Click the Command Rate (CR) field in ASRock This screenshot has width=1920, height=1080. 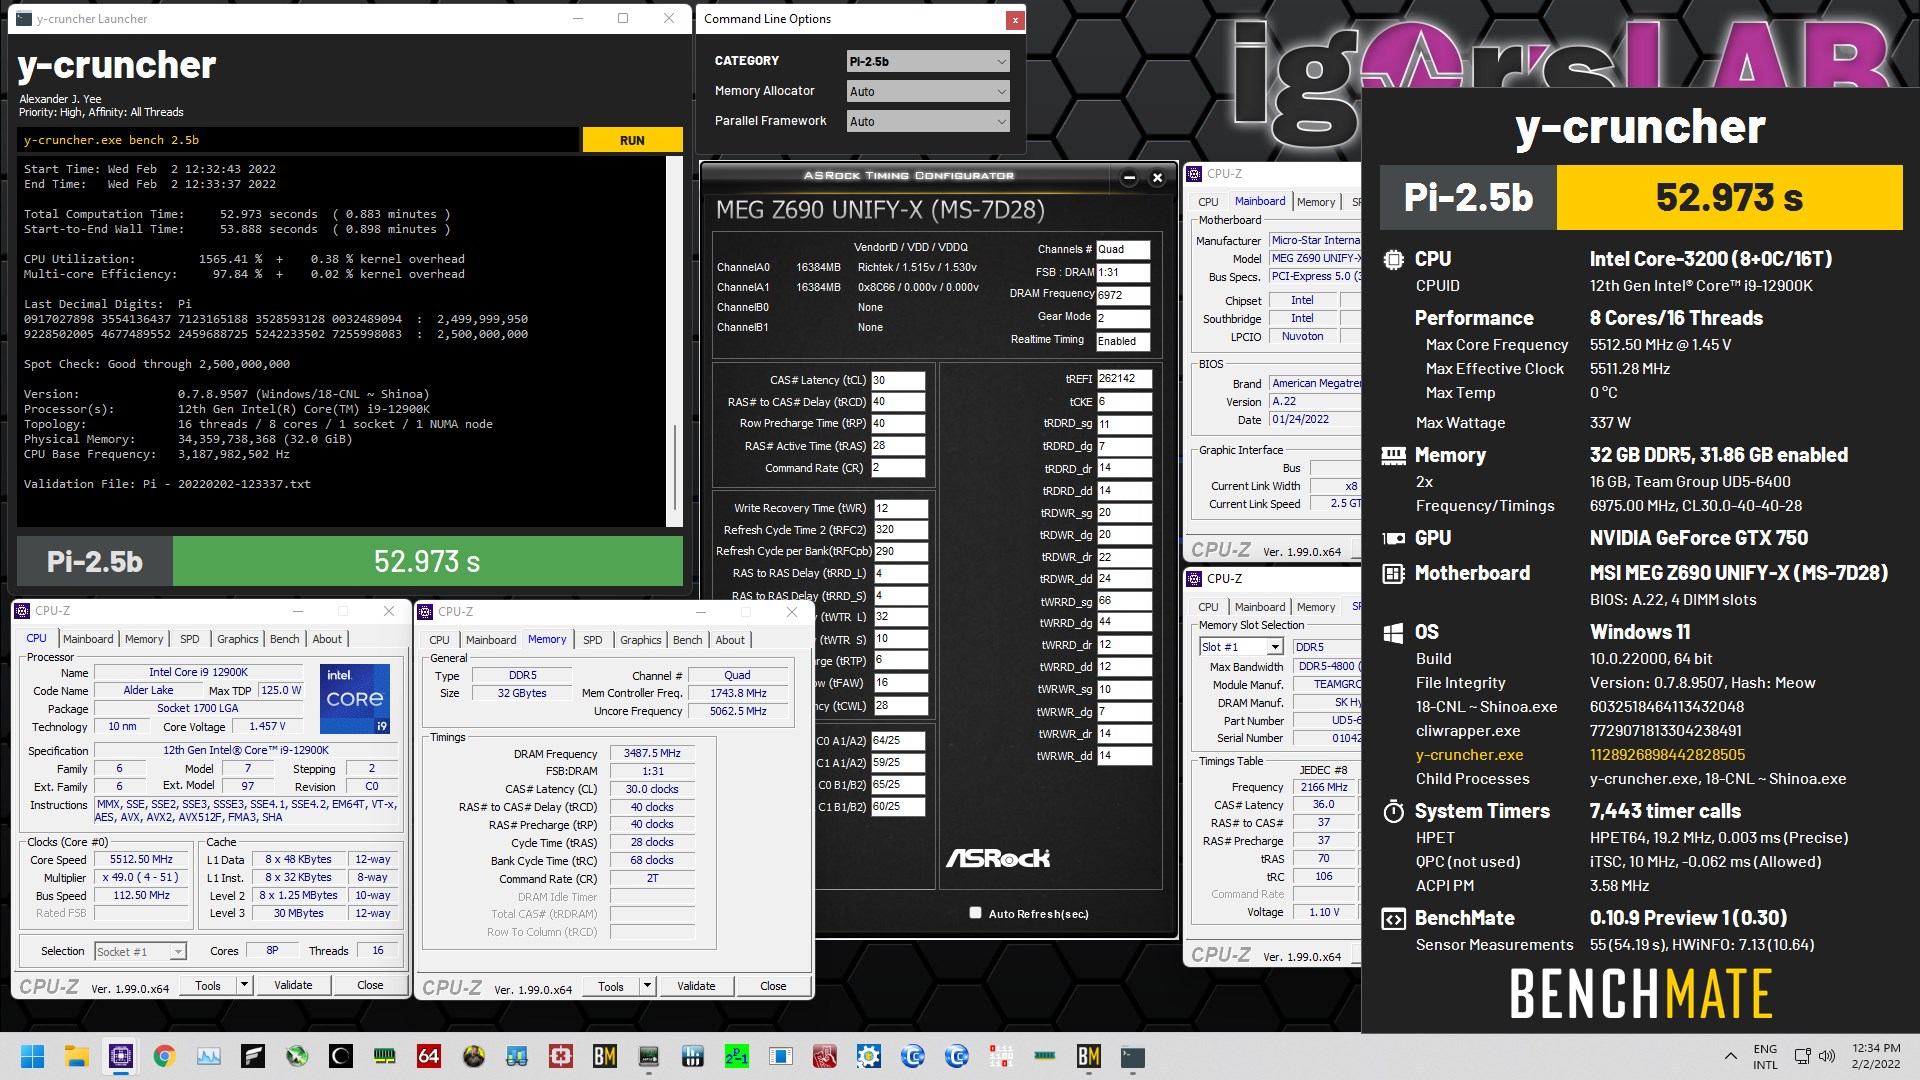[x=897, y=468]
